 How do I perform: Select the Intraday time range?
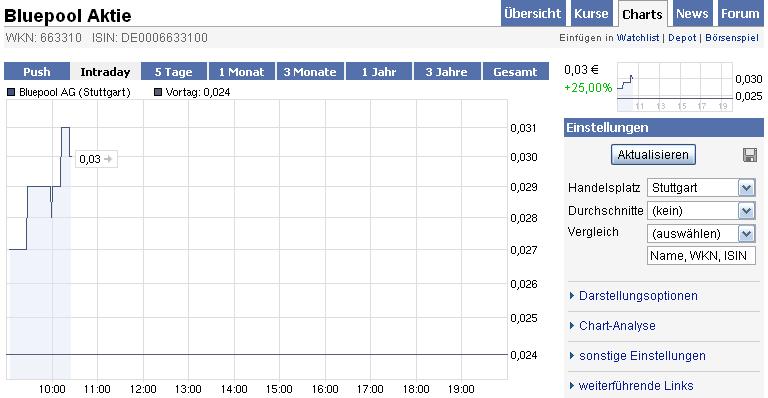105,71
